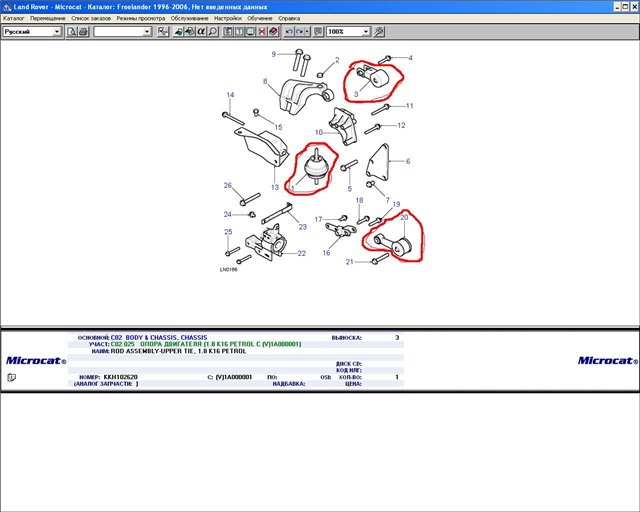Select callout number 12 in diagram
This screenshot has width=640, height=512.
pos(401,125)
